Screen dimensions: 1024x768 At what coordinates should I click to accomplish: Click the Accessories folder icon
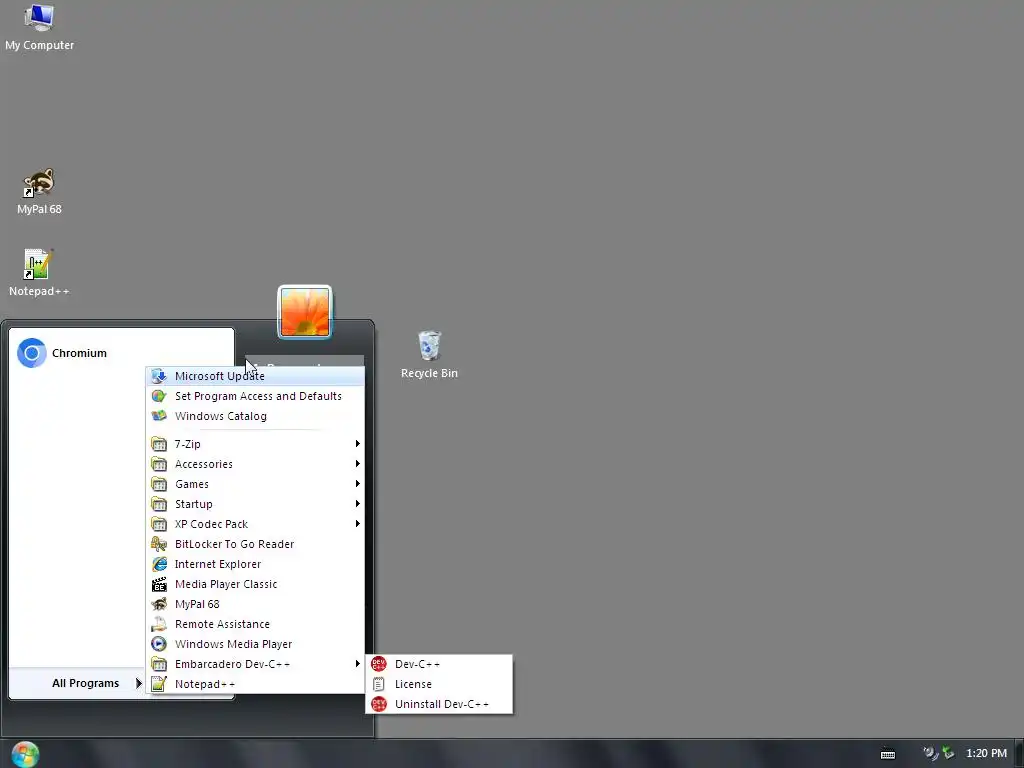[x=159, y=464]
